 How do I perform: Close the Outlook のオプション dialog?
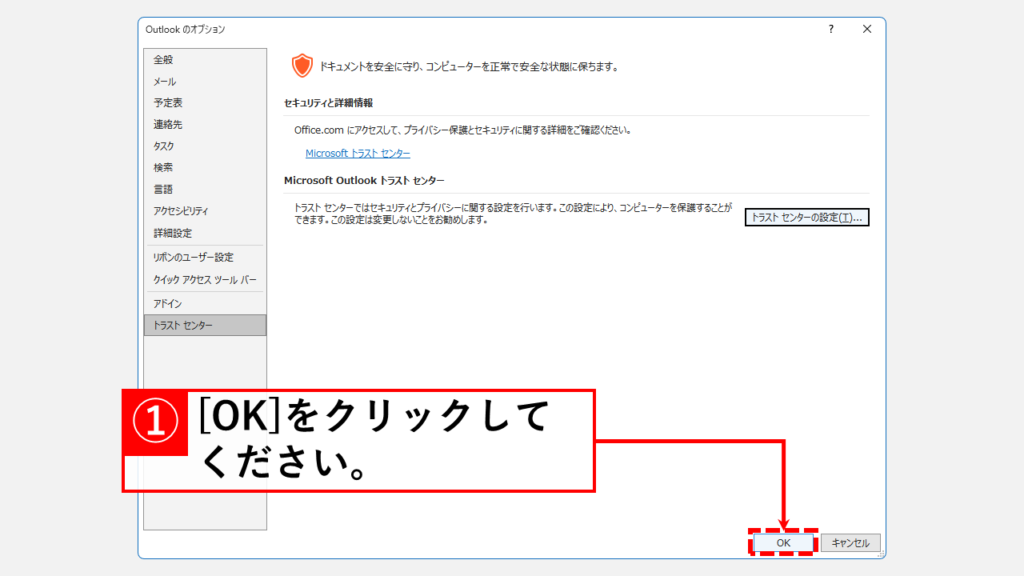[867, 29]
